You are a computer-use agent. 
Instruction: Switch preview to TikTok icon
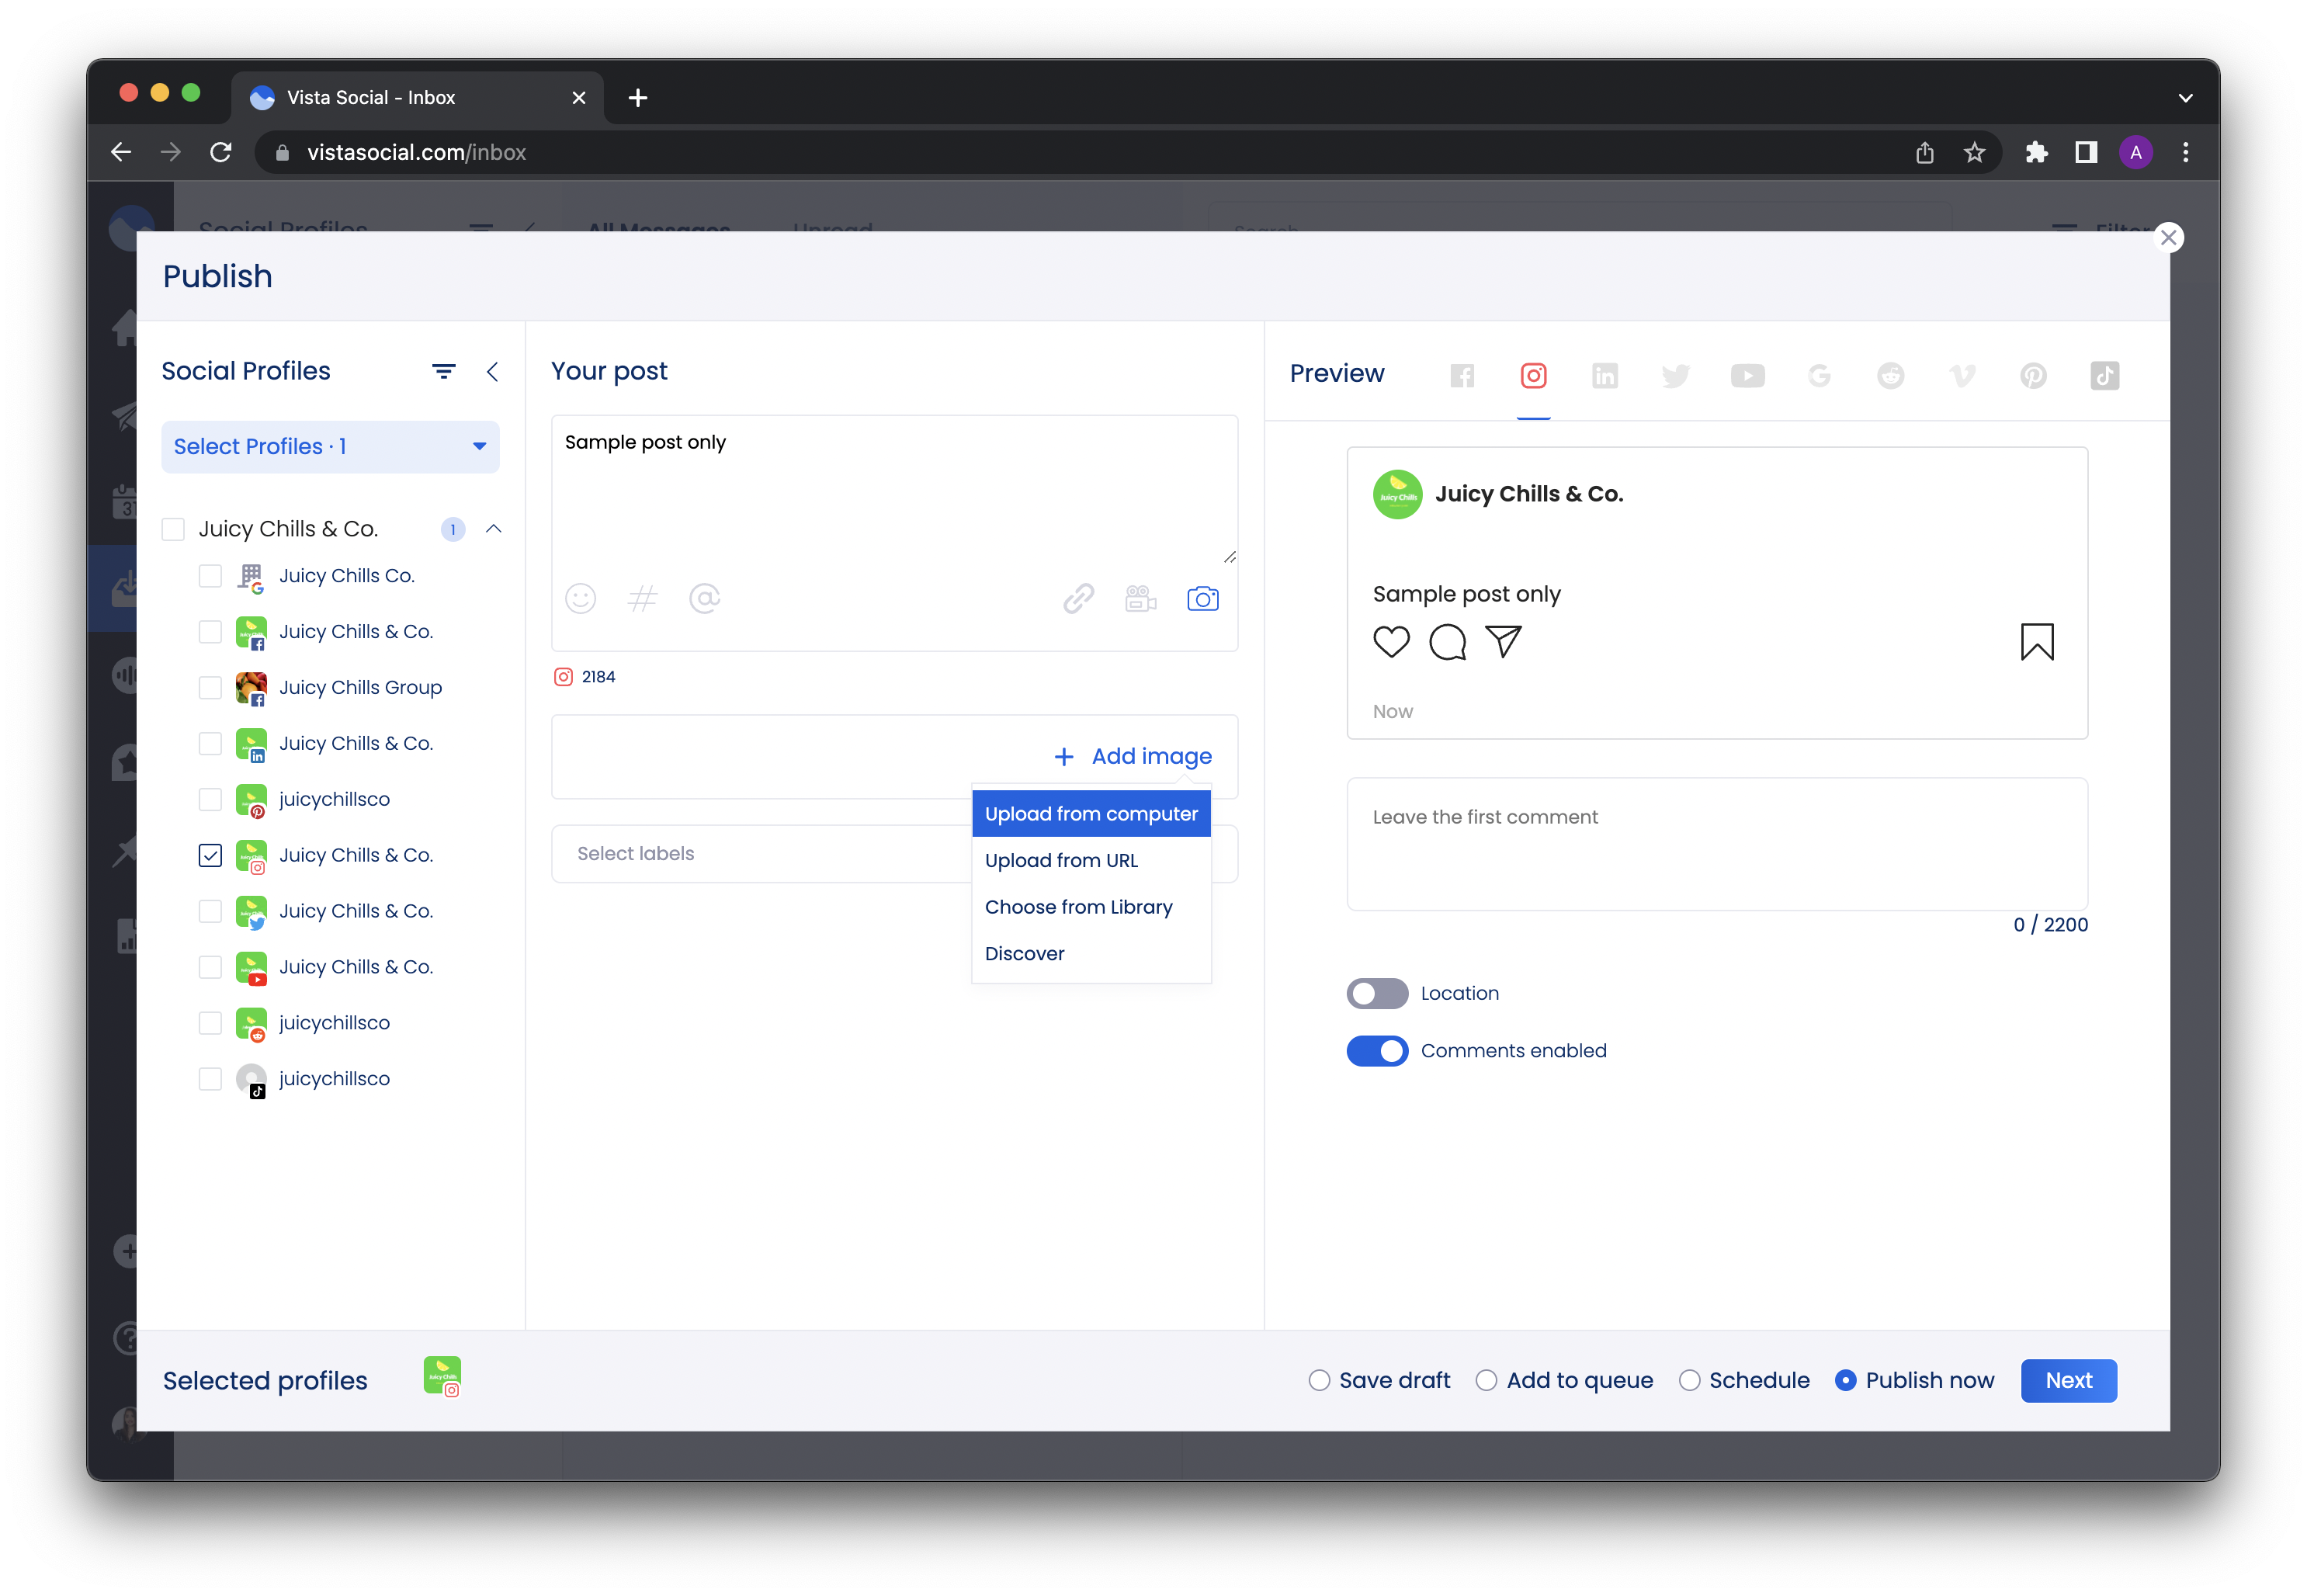[x=2104, y=376]
